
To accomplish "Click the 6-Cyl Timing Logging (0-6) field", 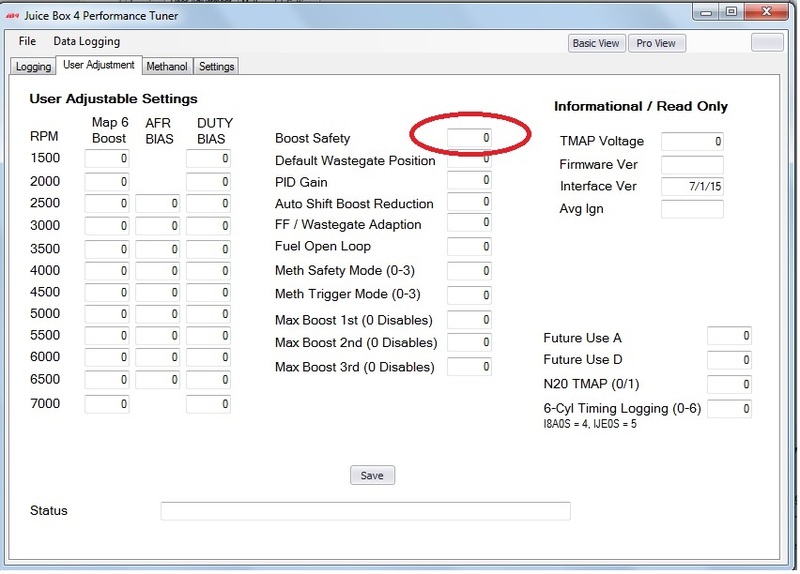I will click(729, 409).
